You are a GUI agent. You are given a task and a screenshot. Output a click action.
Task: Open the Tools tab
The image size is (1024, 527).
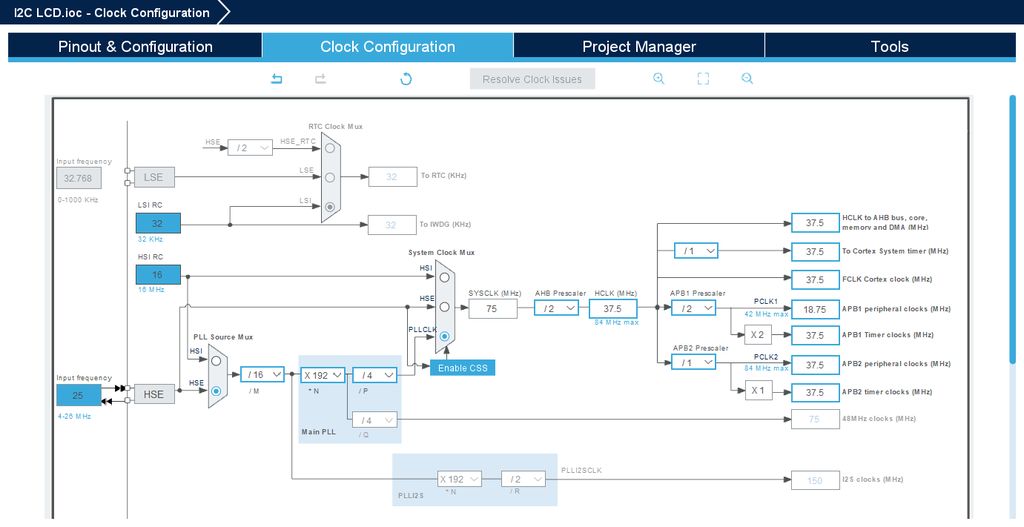point(889,46)
